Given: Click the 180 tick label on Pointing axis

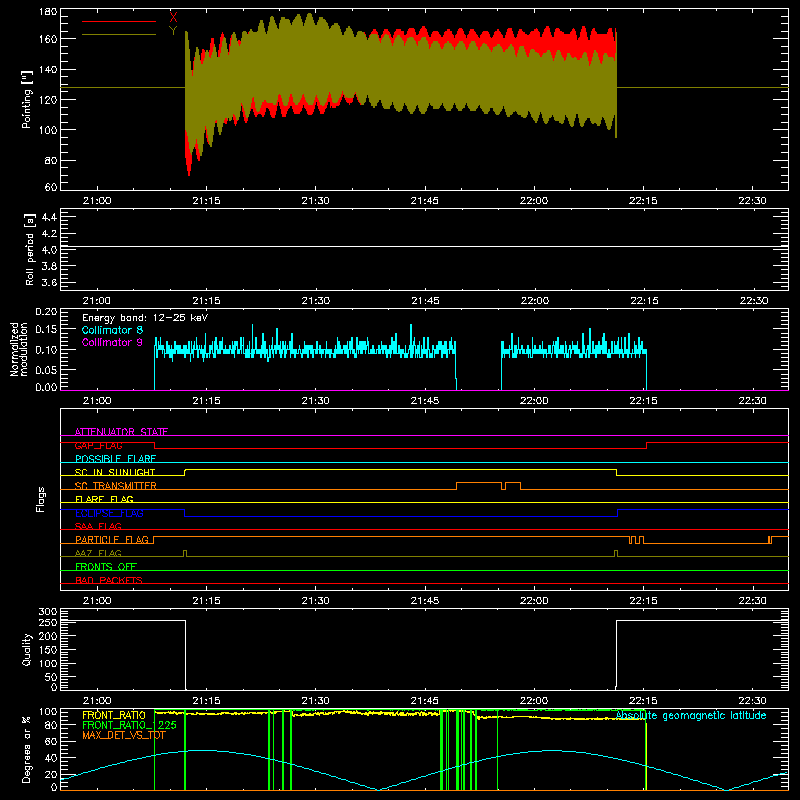Looking at the screenshot, I should click(x=48, y=12).
